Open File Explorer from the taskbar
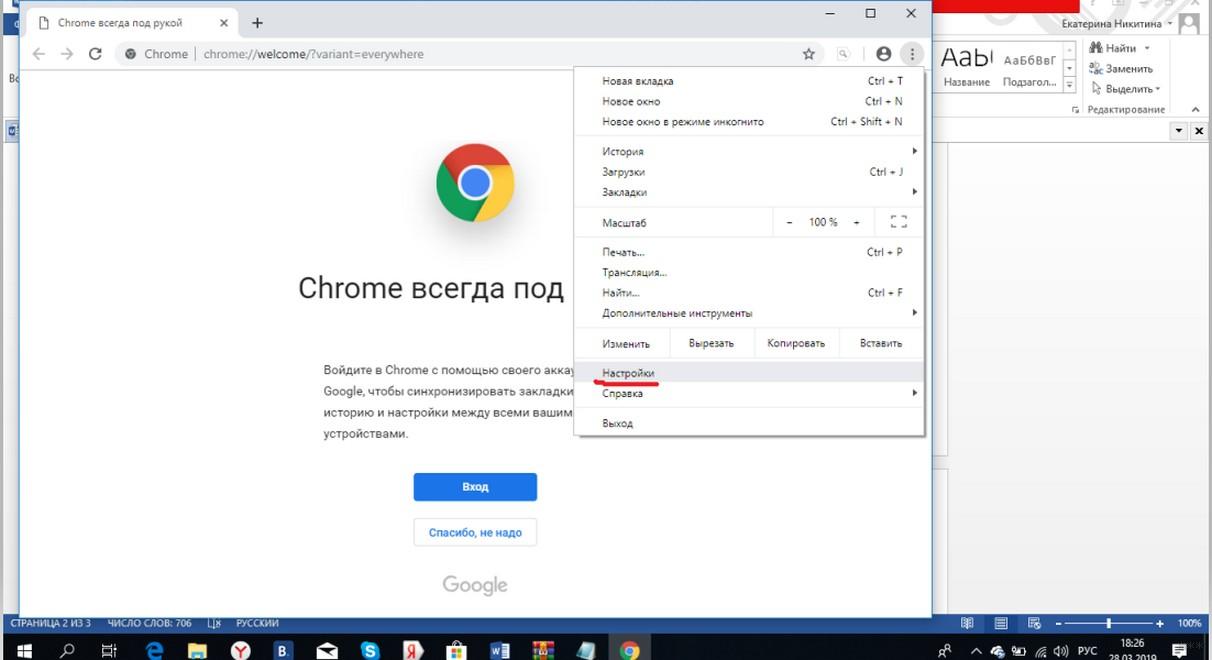The height and width of the screenshot is (660, 1212). pyautogui.click(x=198, y=650)
